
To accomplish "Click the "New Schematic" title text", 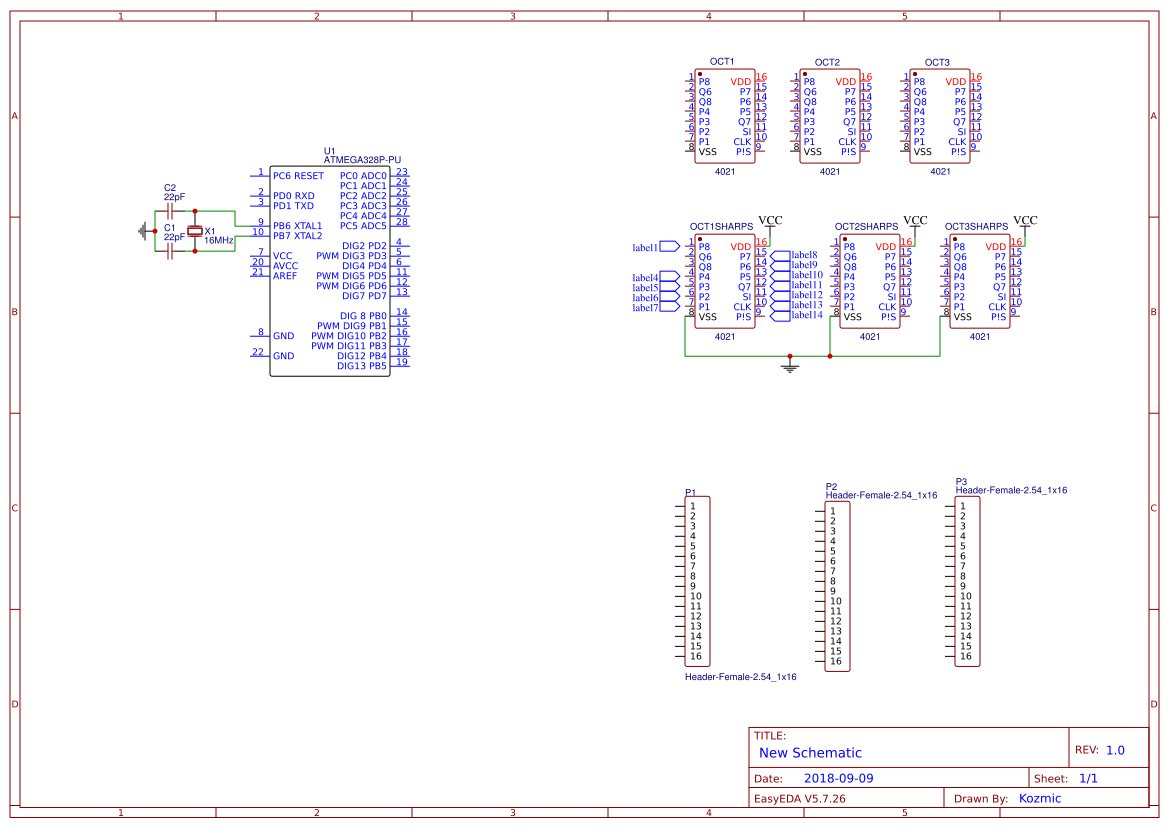I will click(x=810, y=753).
